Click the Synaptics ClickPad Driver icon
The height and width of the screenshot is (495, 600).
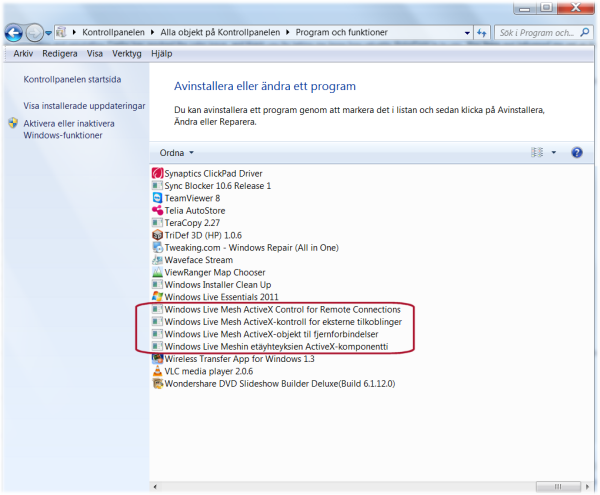point(157,173)
